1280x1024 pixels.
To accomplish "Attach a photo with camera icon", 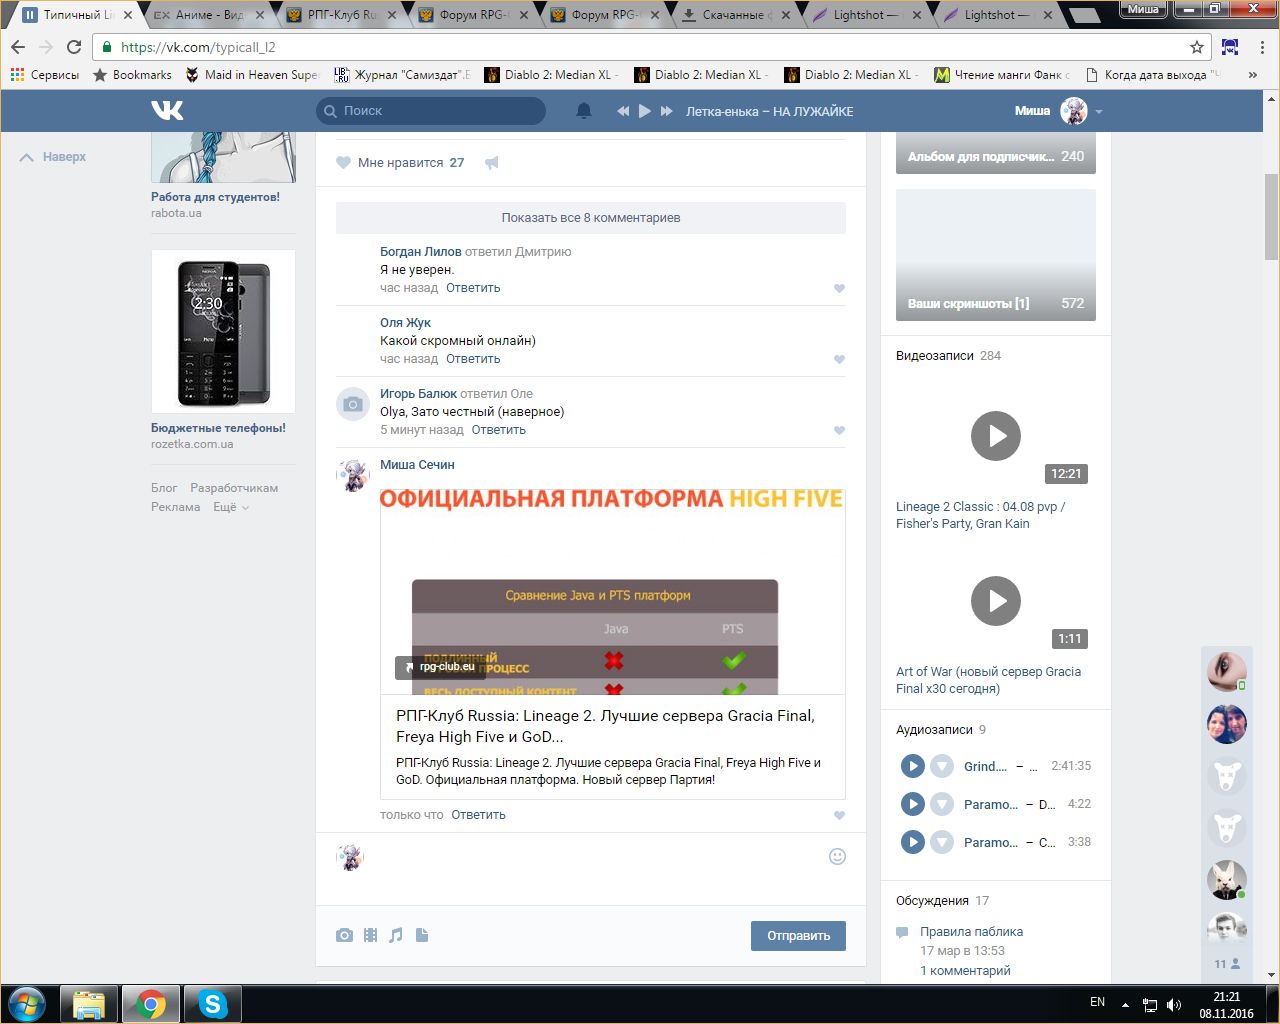I will click(x=344, y=935).
